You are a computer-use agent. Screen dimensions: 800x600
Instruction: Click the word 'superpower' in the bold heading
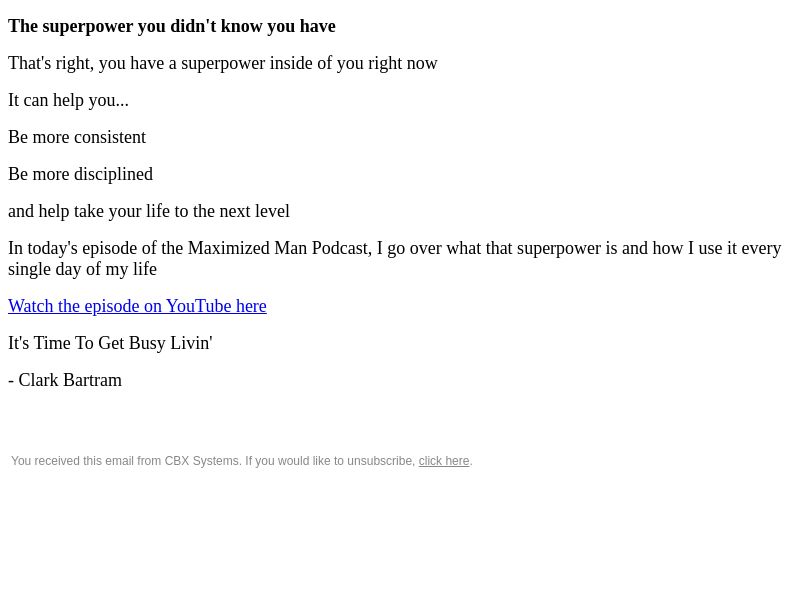(87, 26)
